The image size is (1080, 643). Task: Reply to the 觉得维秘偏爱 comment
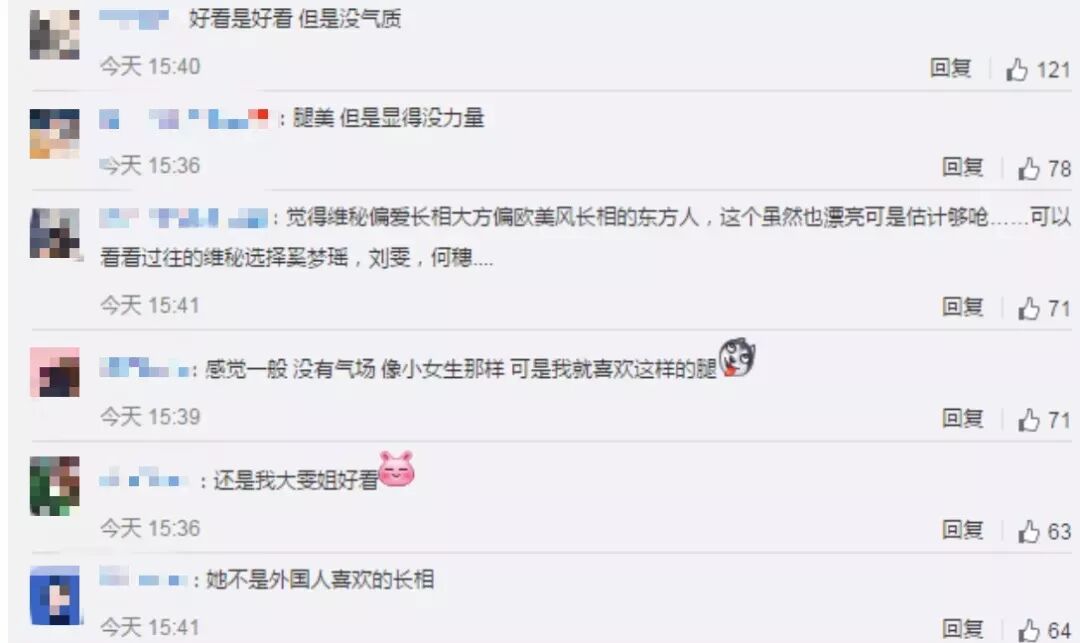[x=963, y=306]
